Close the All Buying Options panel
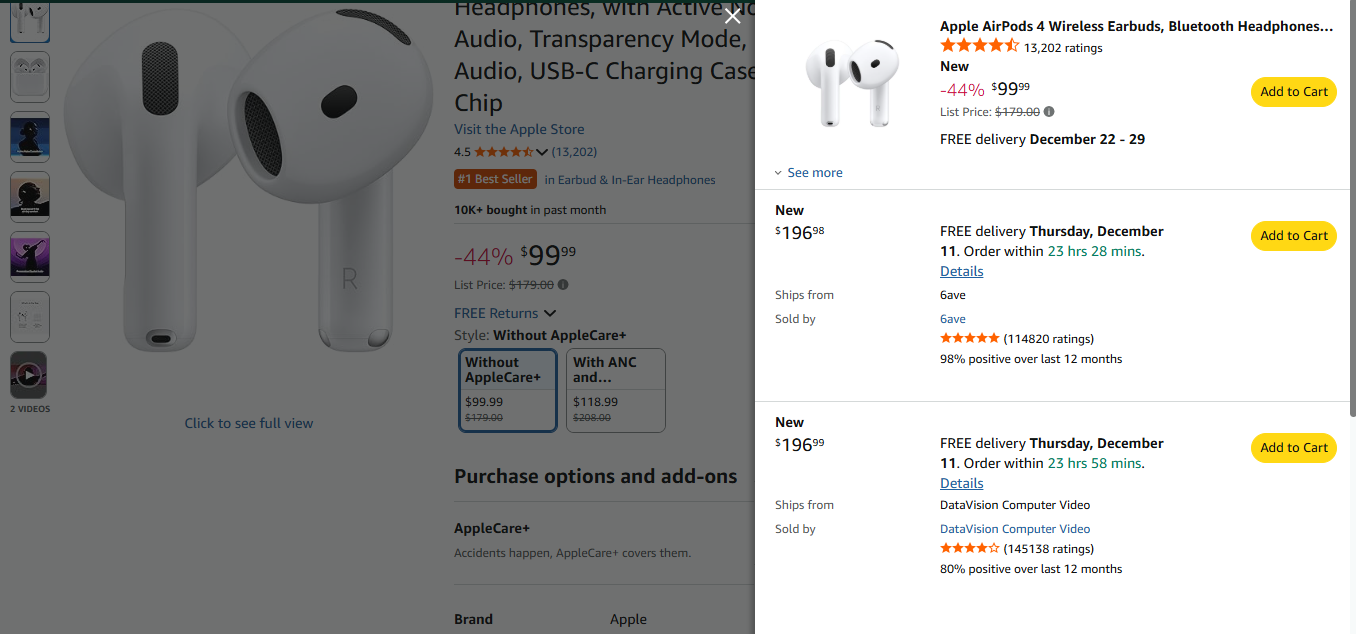 pos(732,16)
